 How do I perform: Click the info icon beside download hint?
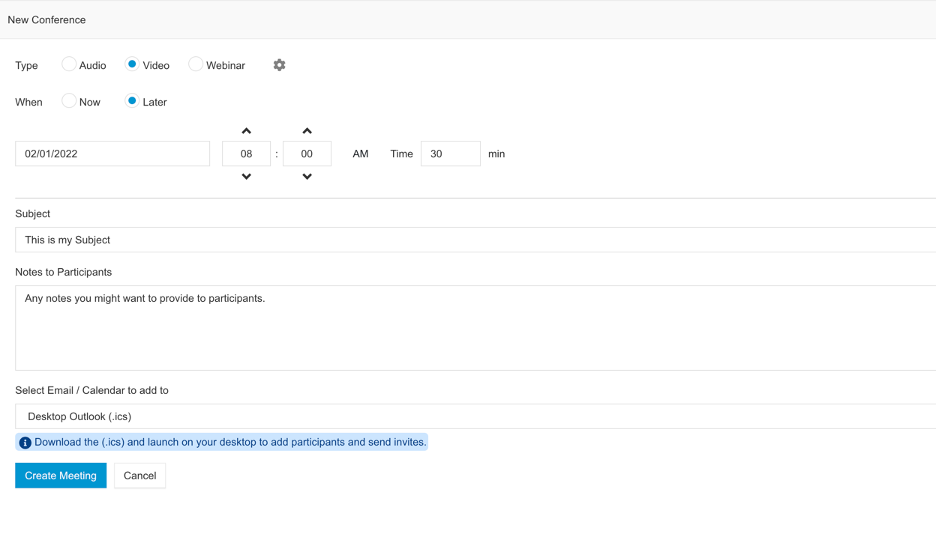[x=25, y=443]
